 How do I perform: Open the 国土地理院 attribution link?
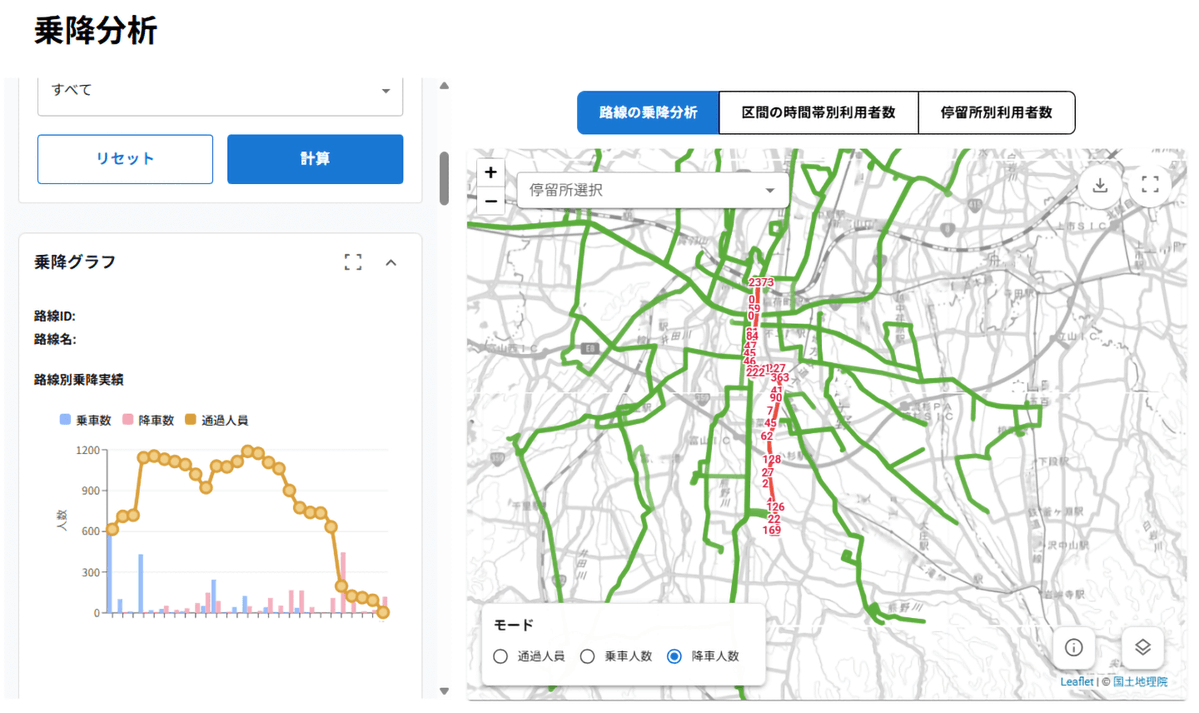click(1140, 682)
